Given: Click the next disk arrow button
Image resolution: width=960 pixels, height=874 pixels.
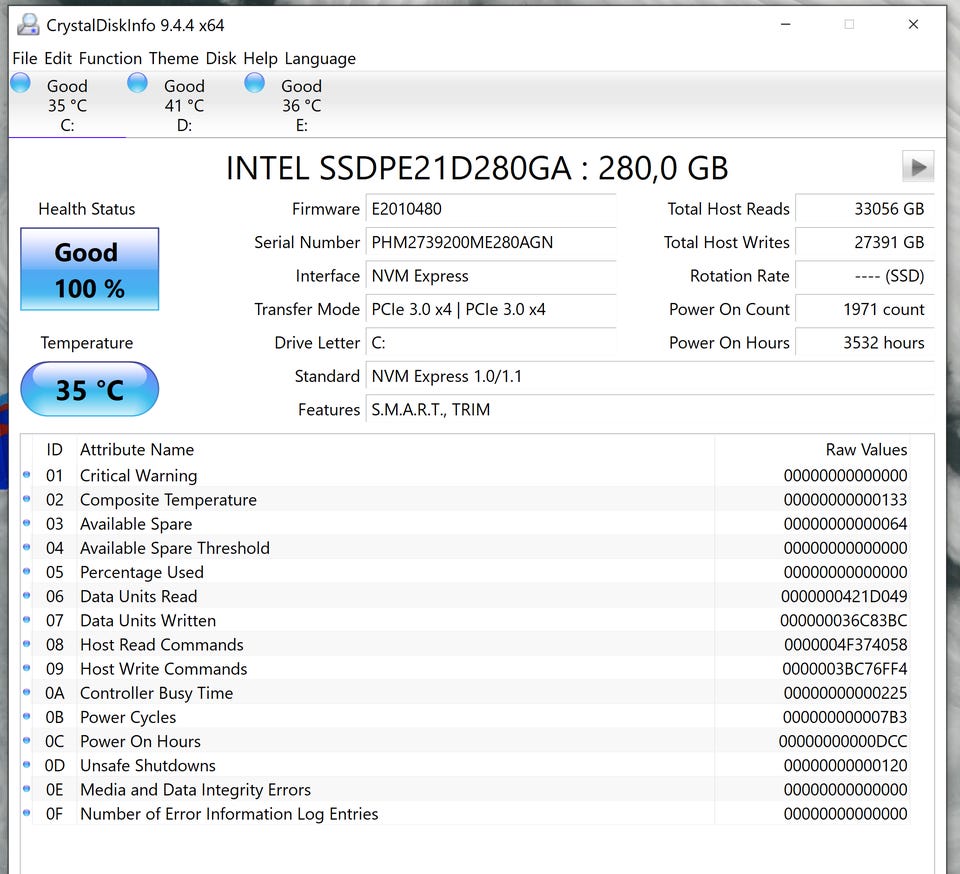Looking at the screenshot, I should (917, 167).
